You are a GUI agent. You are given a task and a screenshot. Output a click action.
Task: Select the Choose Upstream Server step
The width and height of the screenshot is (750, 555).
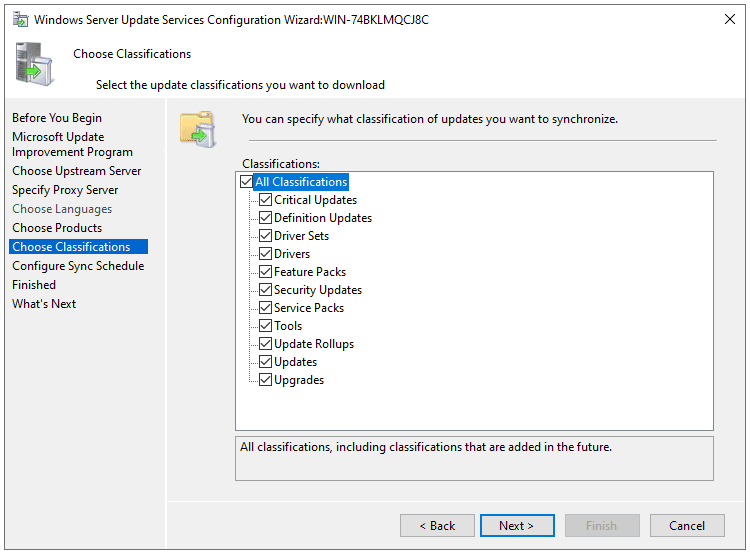click(x=77, y=171)
